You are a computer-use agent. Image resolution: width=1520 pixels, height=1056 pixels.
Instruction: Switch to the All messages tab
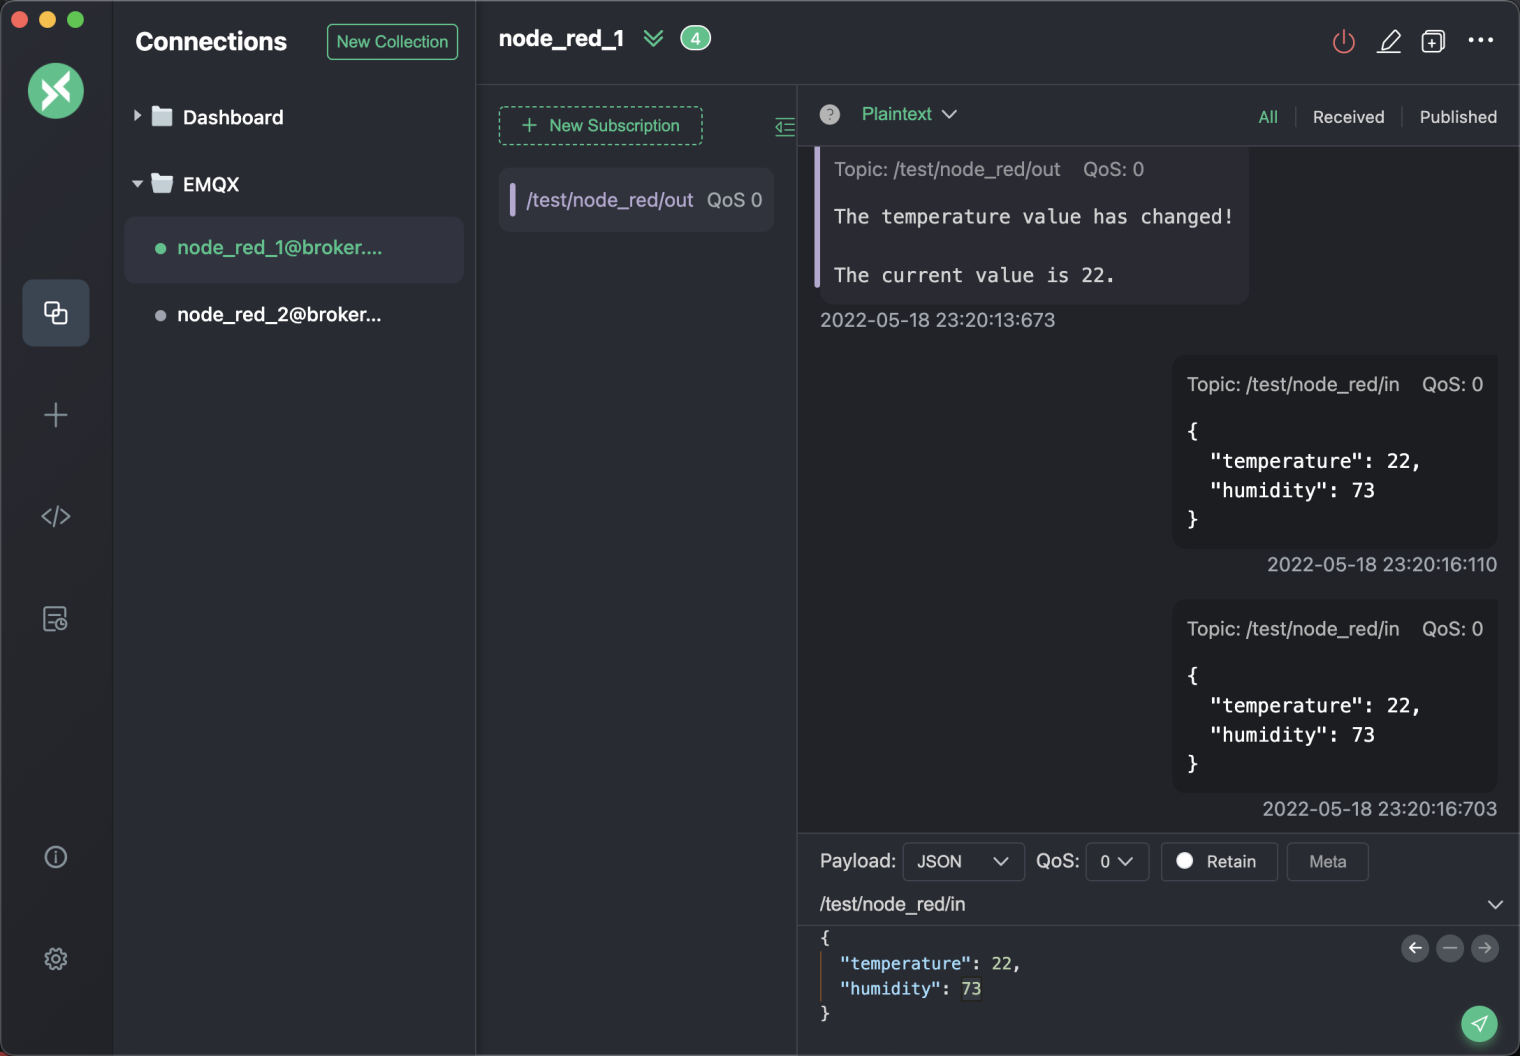1268,117
